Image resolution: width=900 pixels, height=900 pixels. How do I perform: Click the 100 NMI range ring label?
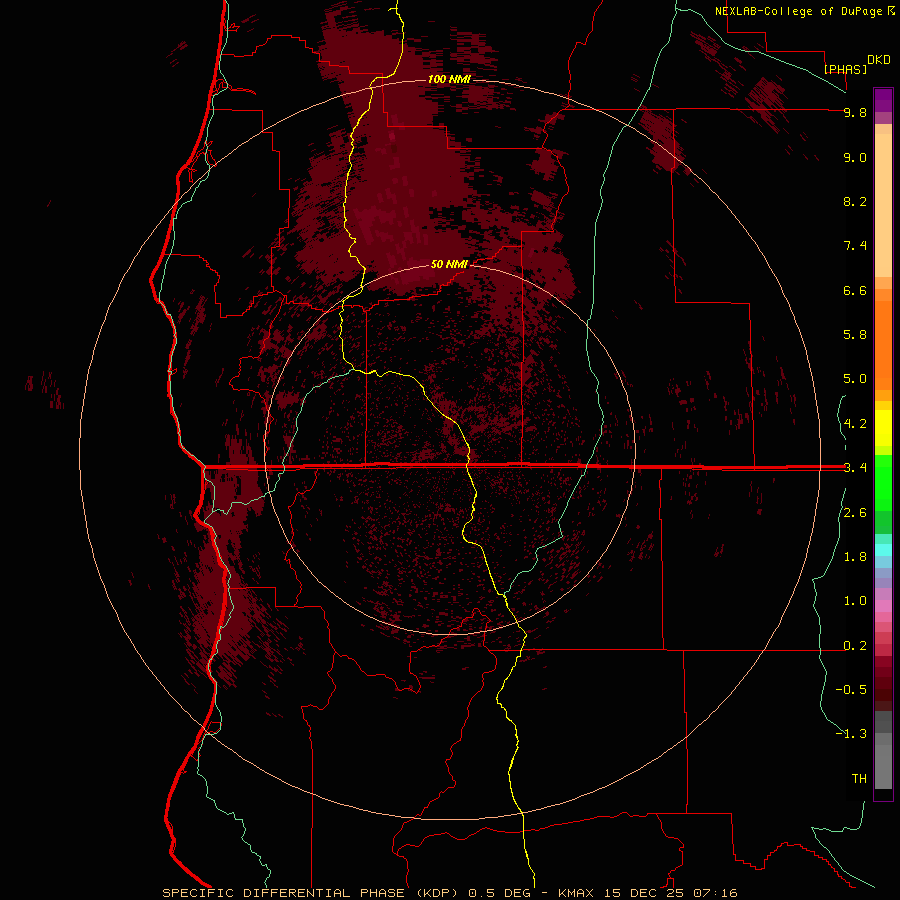449,79
